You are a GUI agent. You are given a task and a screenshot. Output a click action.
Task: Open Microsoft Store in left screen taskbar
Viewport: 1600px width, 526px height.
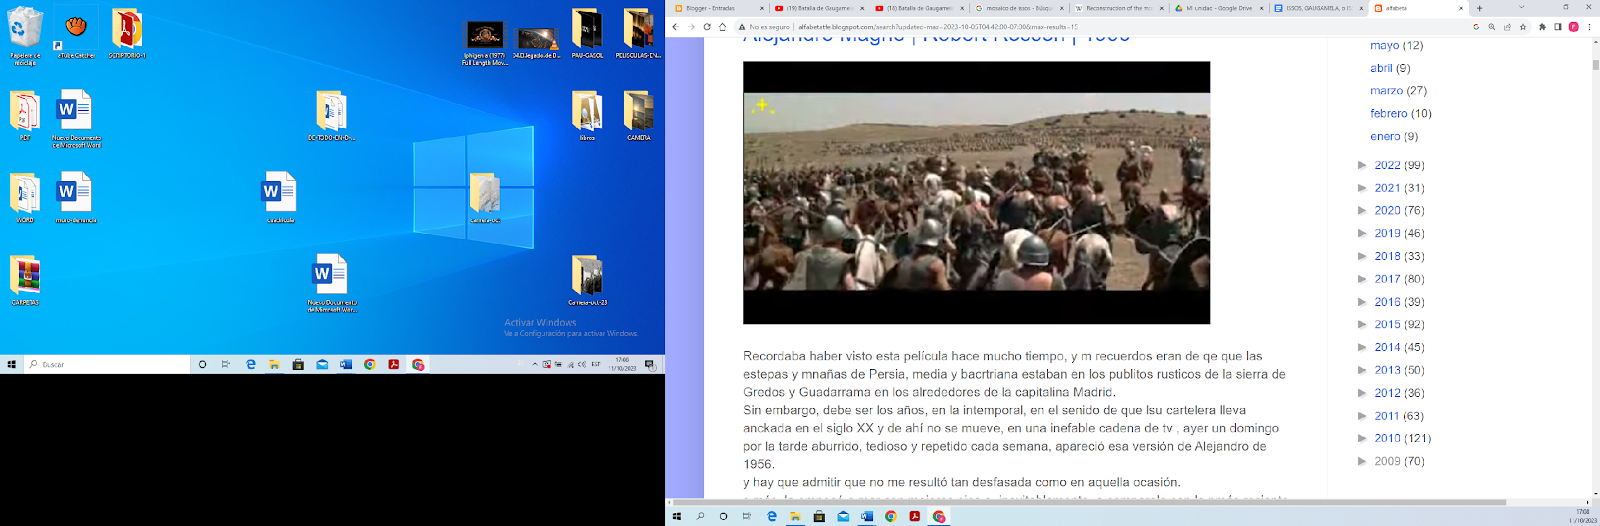pyautogui.click(x=298, y=364)
